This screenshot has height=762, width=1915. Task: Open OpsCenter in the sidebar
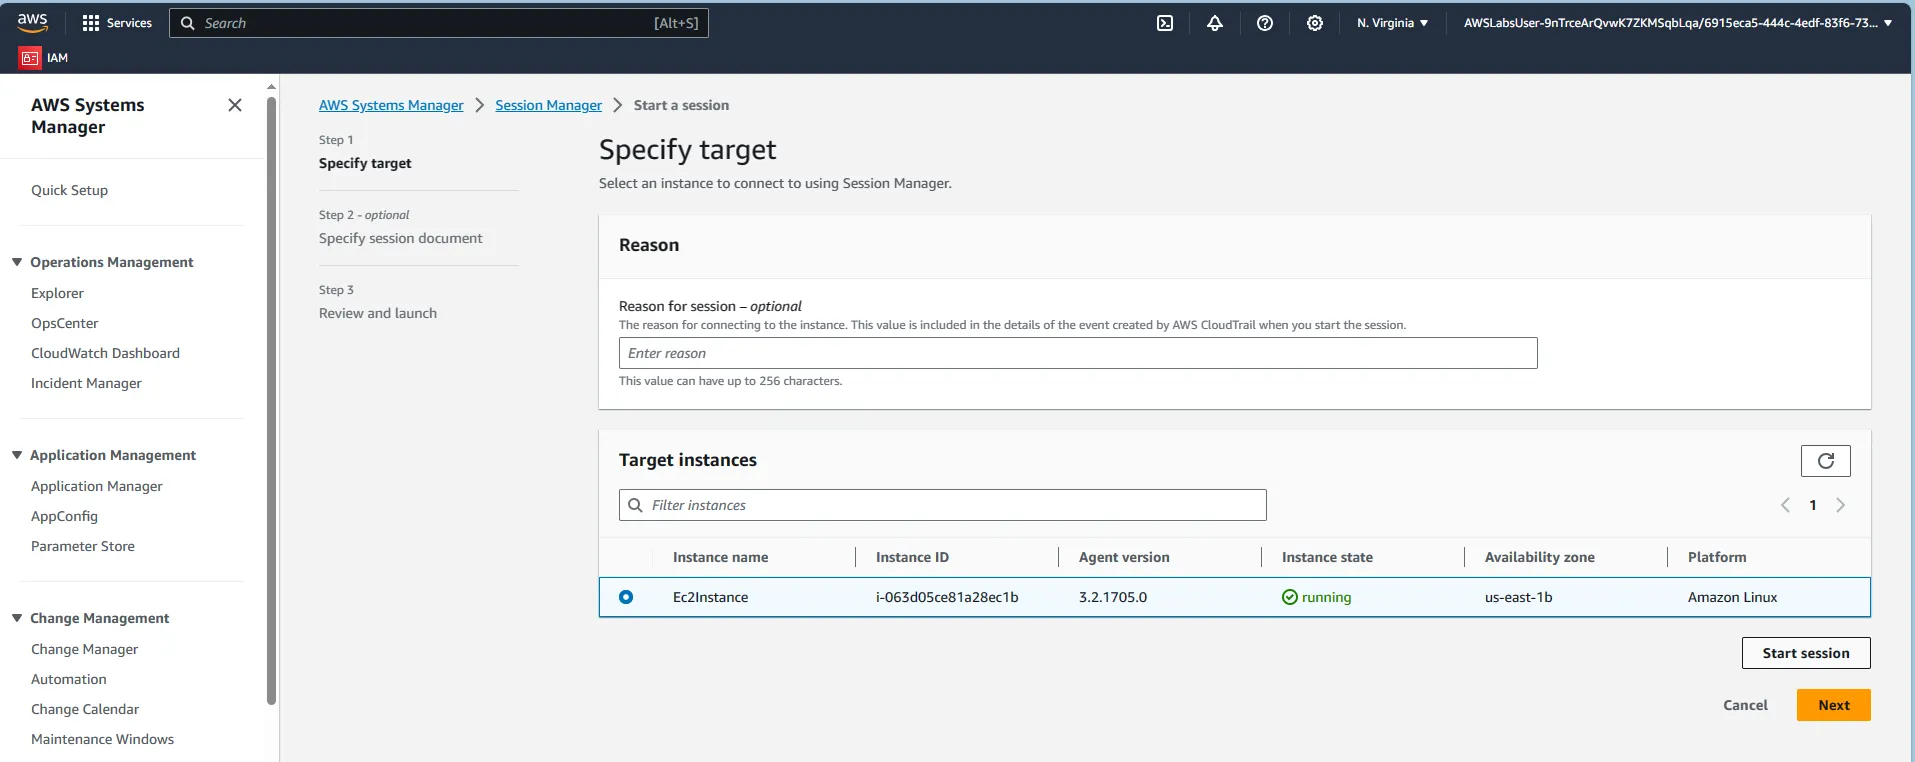coord(65,323)
